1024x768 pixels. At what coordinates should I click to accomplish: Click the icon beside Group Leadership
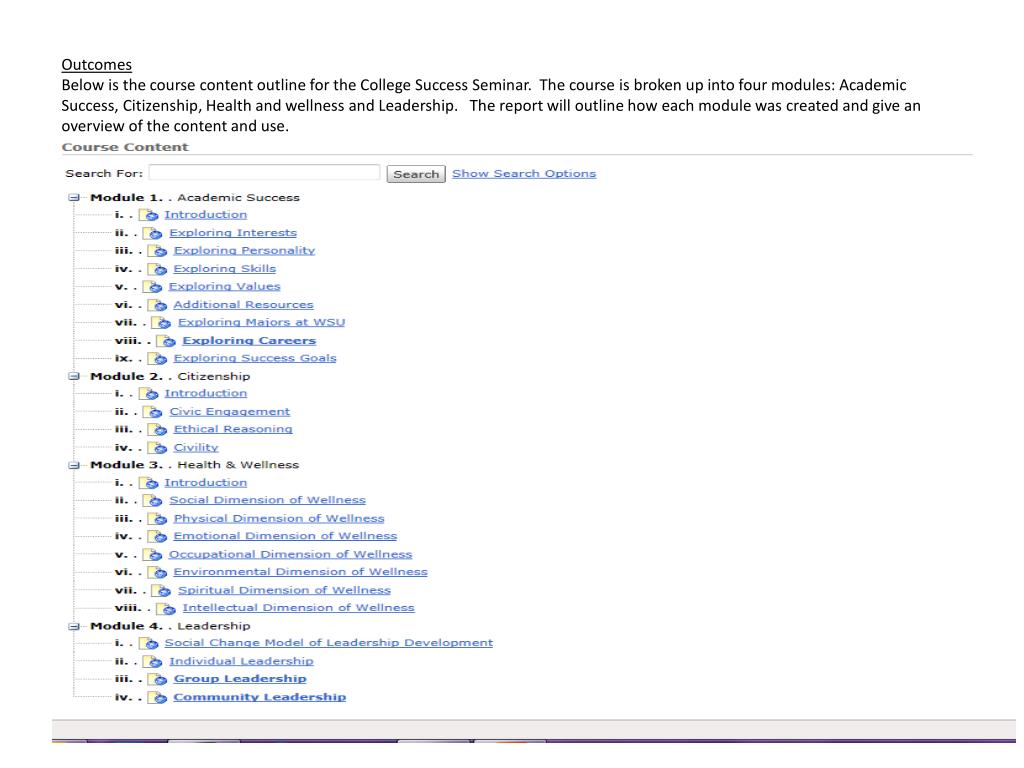point(157,680)
